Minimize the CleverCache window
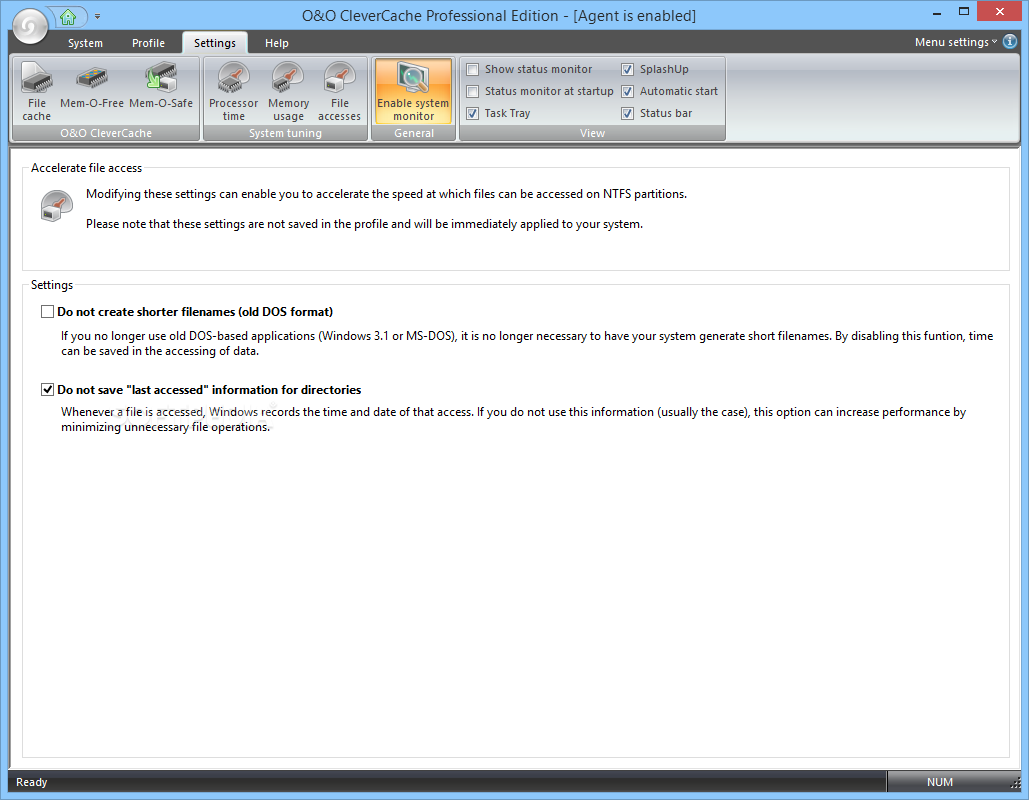This screenshot has height=800, width=1029. 937,12
